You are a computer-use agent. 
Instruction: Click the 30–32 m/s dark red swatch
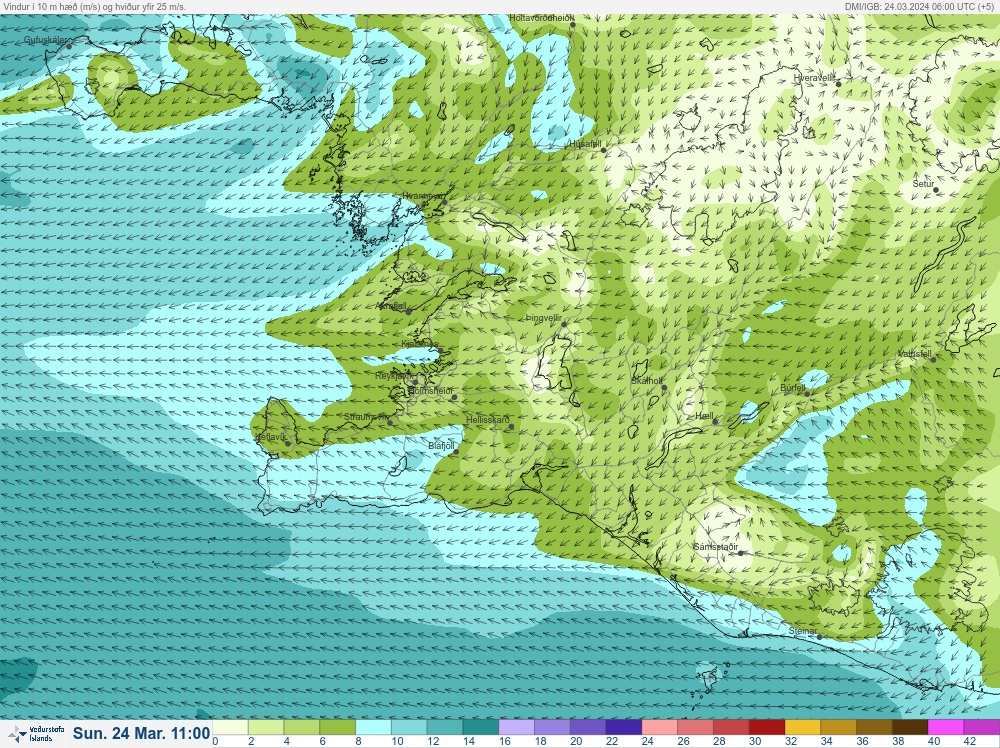click(x=767, y=728)
